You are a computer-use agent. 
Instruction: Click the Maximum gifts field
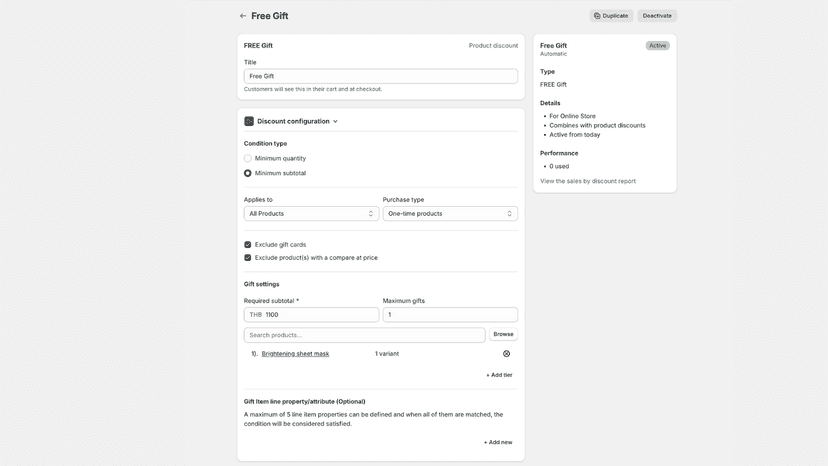(x=450, y=314)
